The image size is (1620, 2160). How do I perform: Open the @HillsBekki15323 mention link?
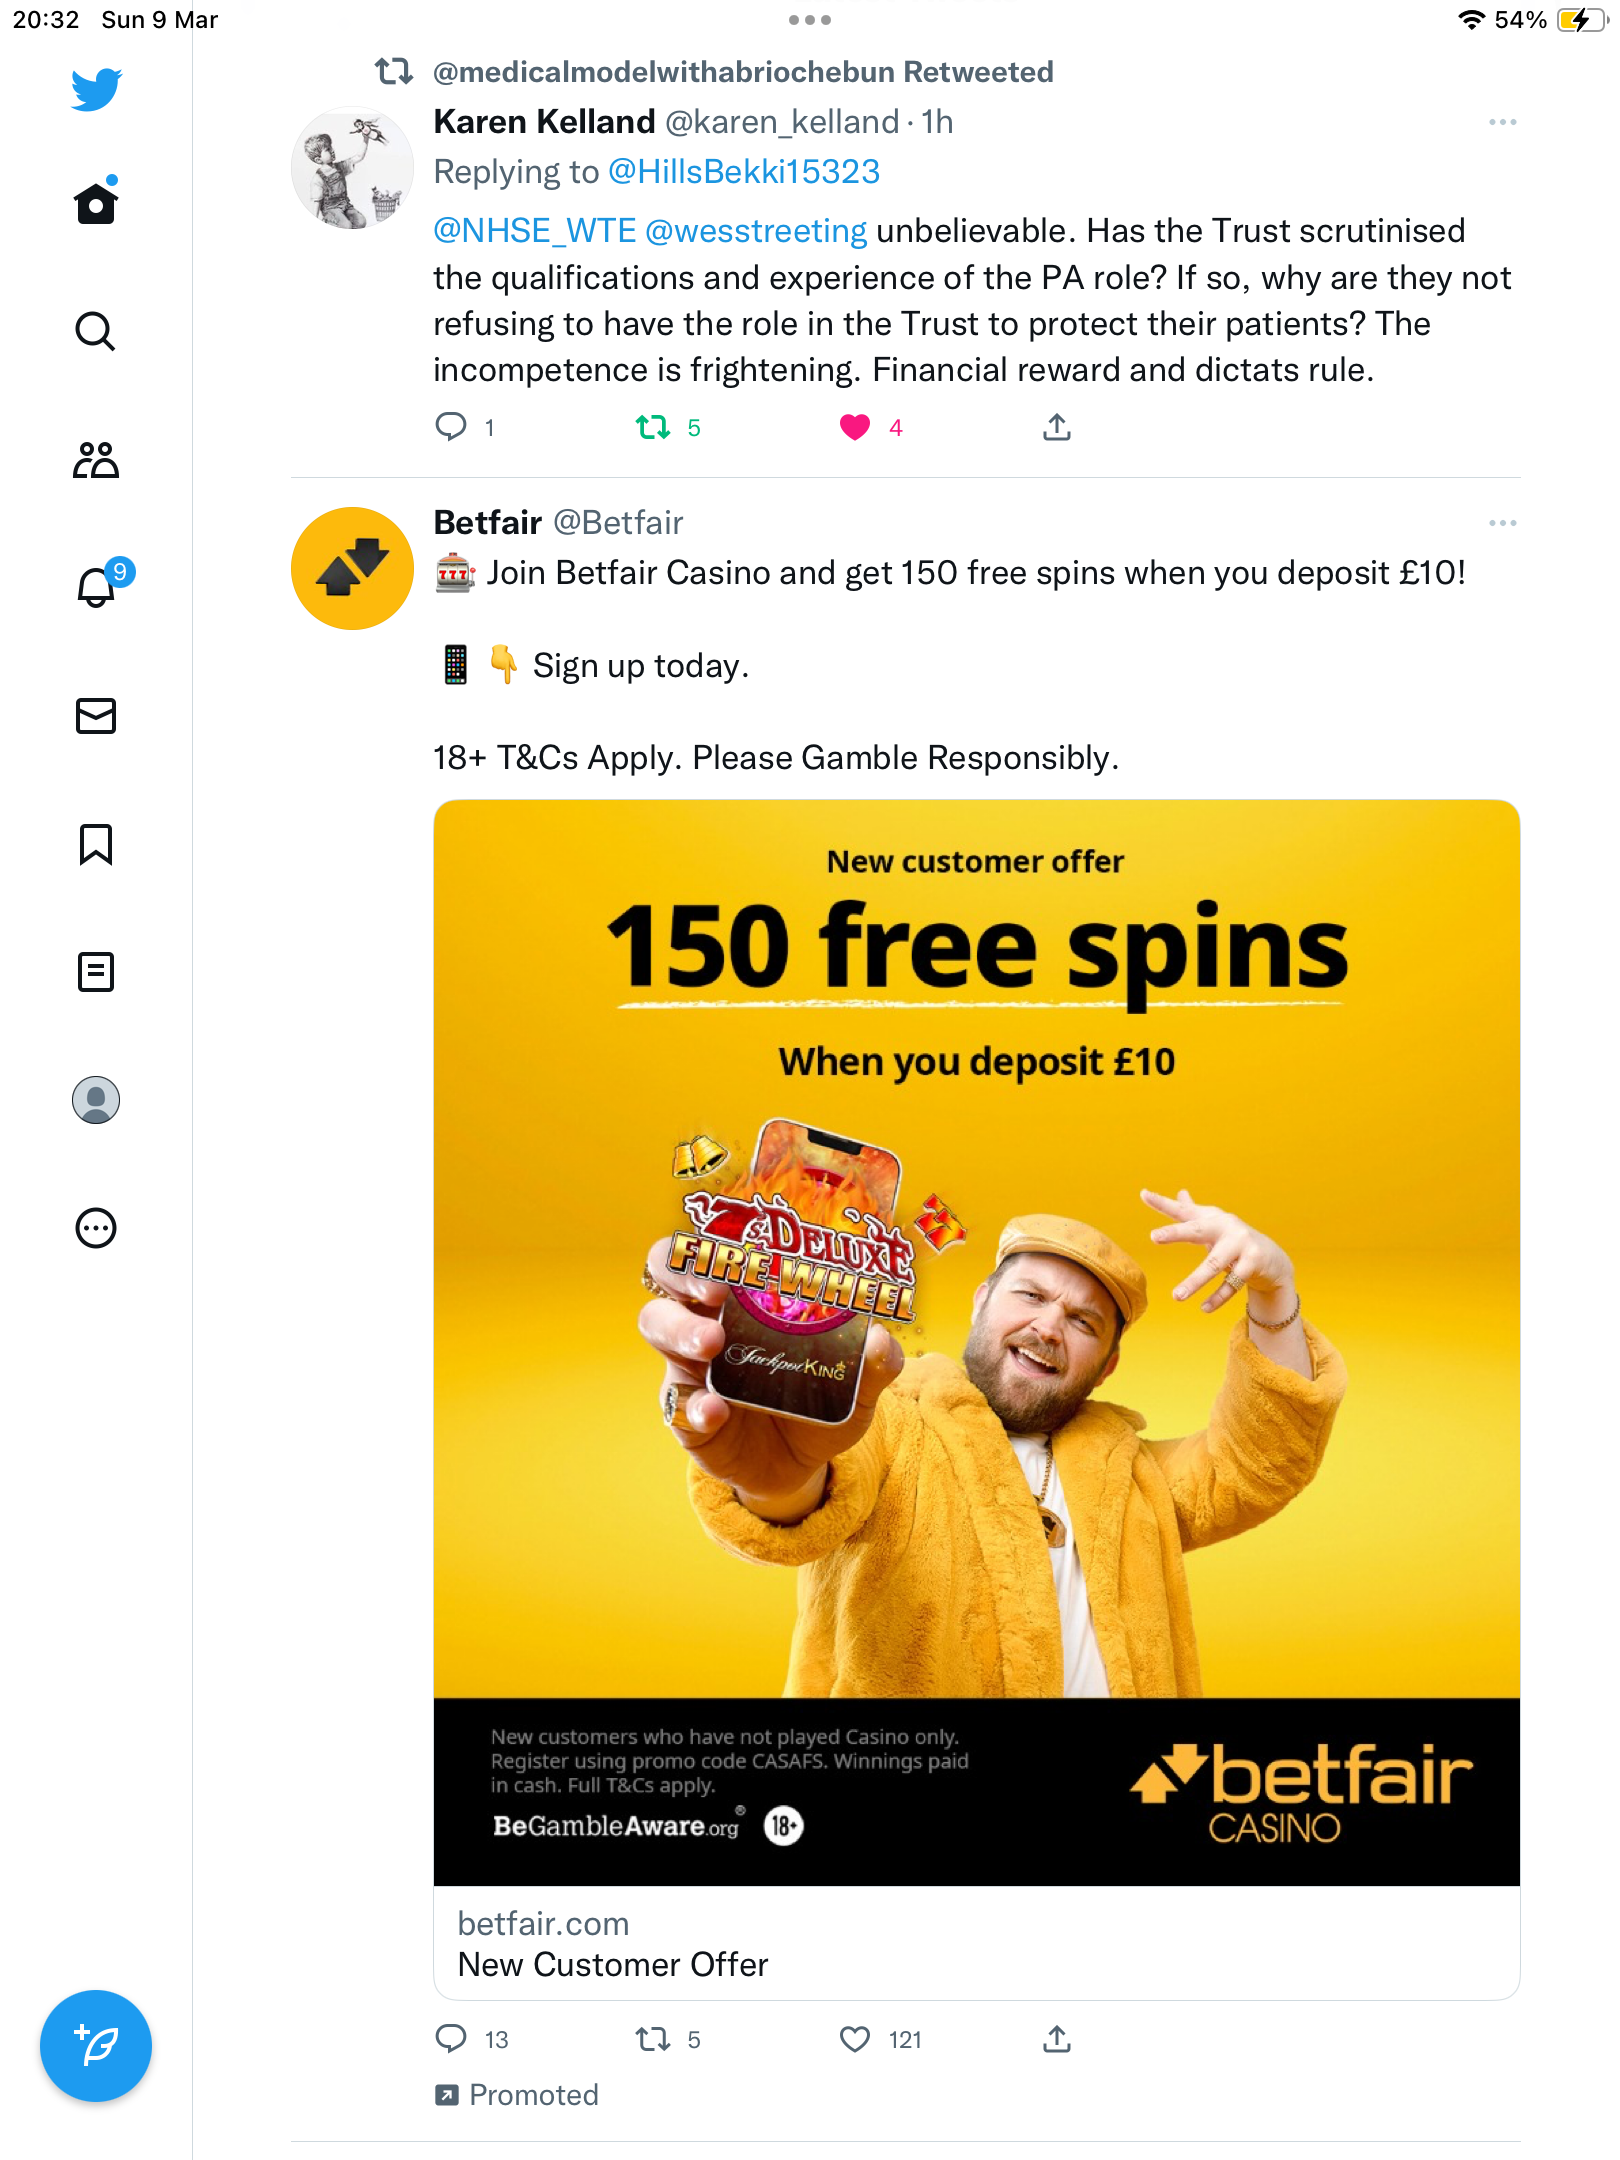[744, 172]
